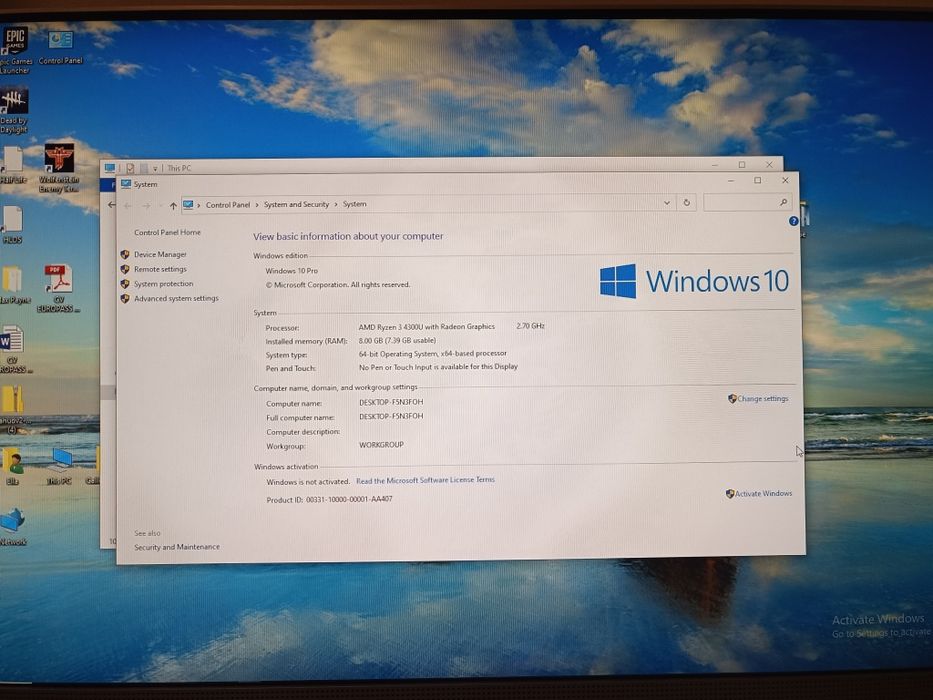
Task: Open the Word document icon on desktop
Action: point(13,349)
